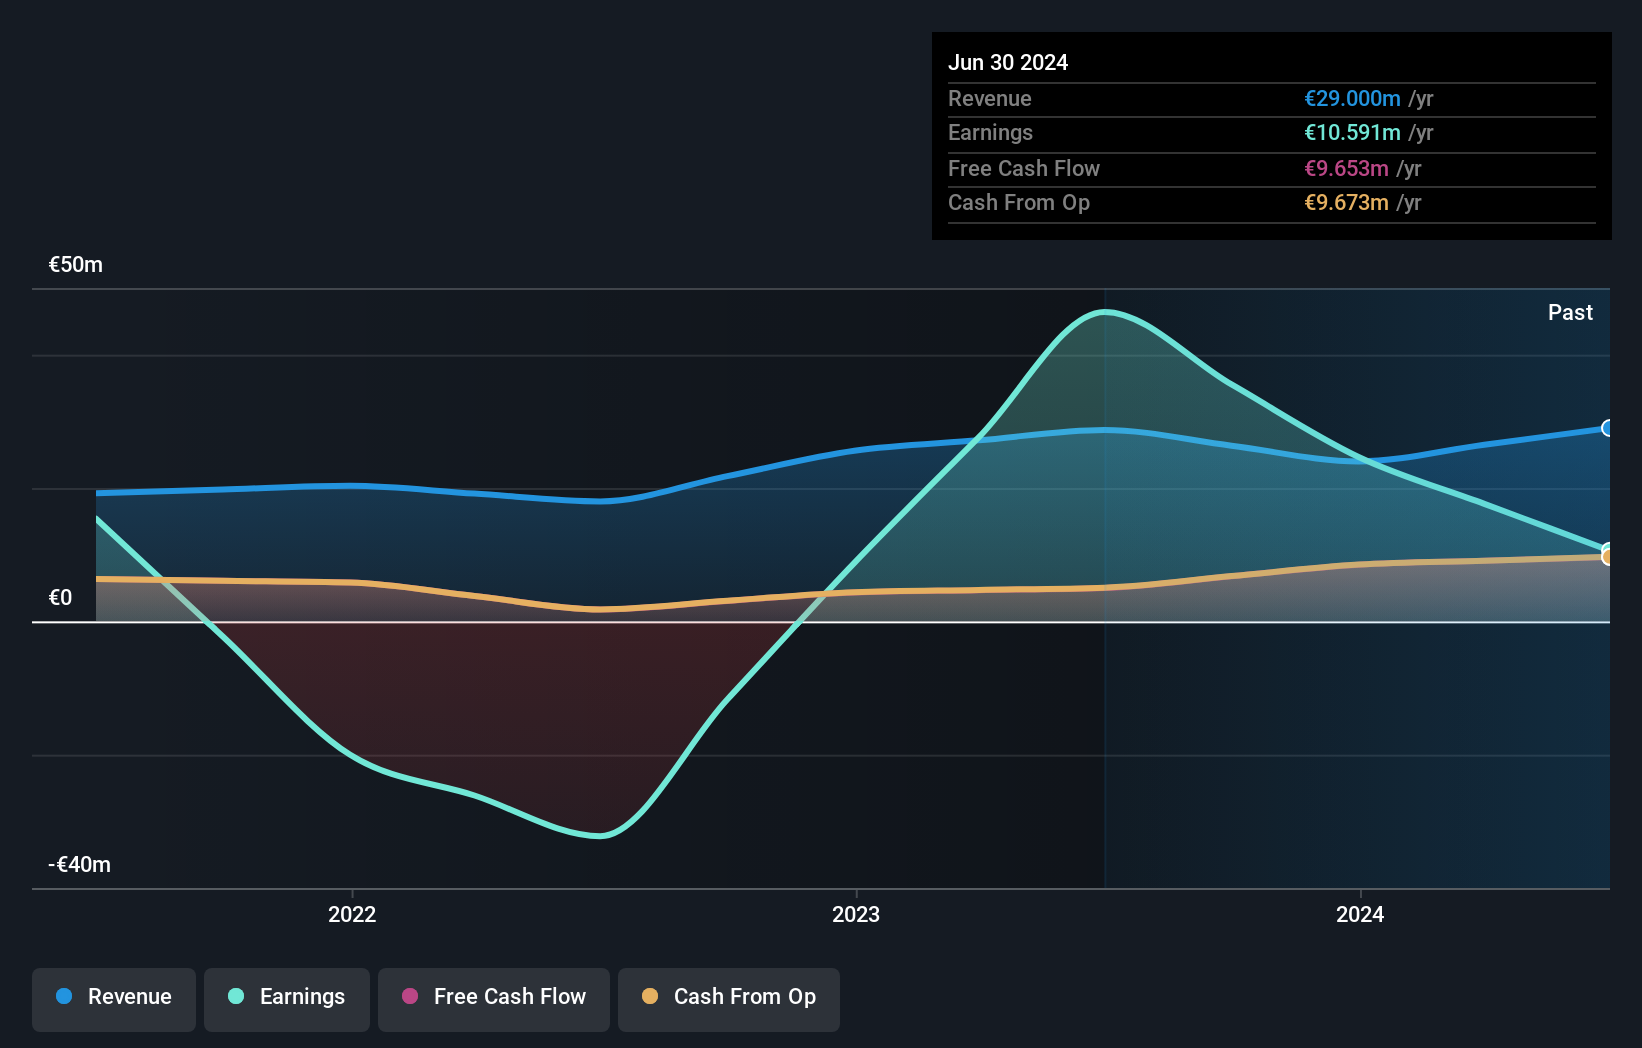Click the orange Cash From Op endpoint marker

pyautogui.click(x=1608, y=557)
